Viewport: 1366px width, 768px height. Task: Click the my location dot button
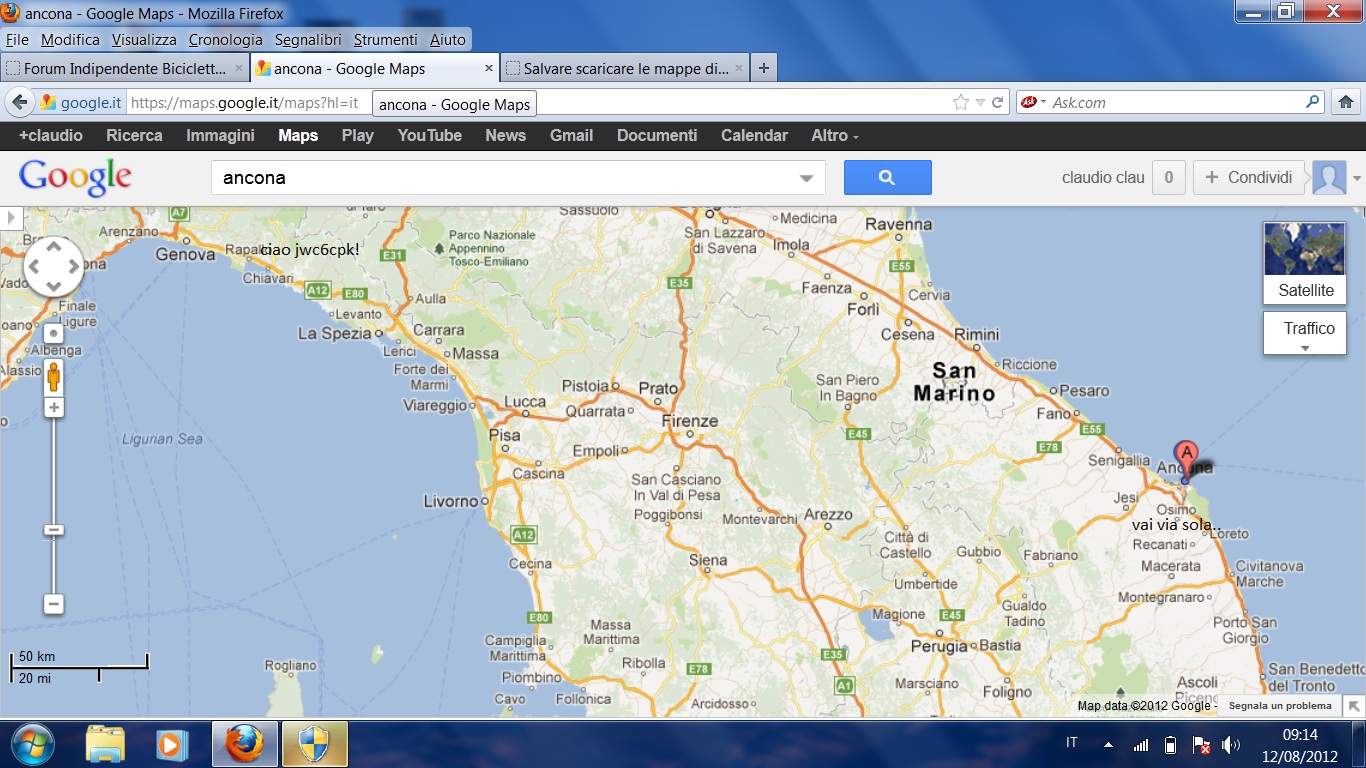(53, 333)
